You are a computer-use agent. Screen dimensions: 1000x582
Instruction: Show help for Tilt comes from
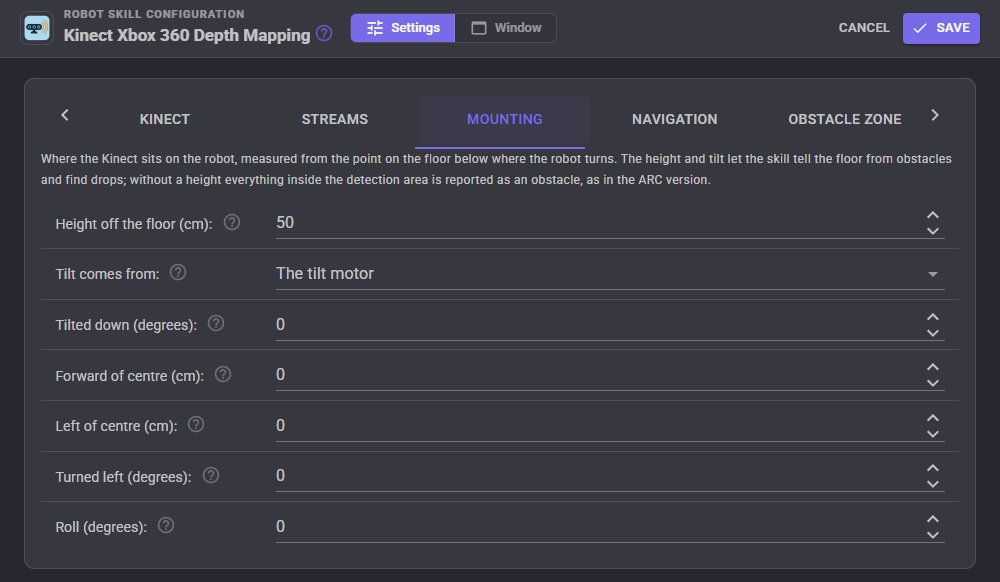pyautogui.click(x=178, y=273)
